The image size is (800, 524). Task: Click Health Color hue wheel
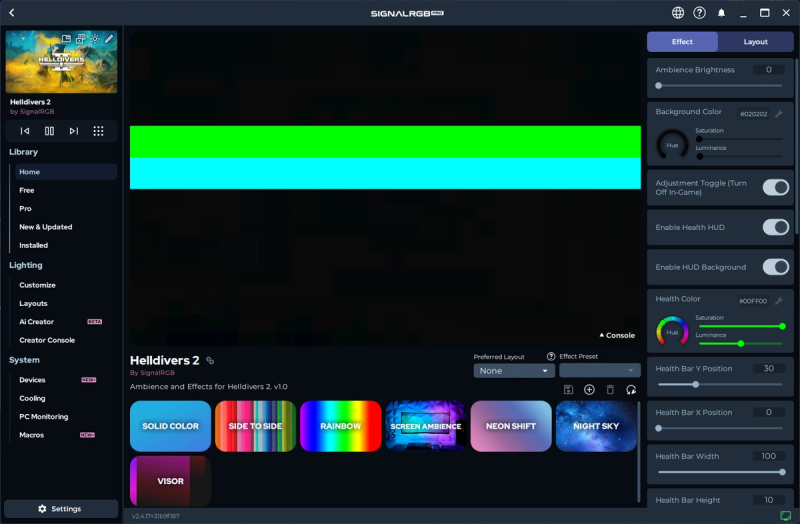(x=672, y=332)
